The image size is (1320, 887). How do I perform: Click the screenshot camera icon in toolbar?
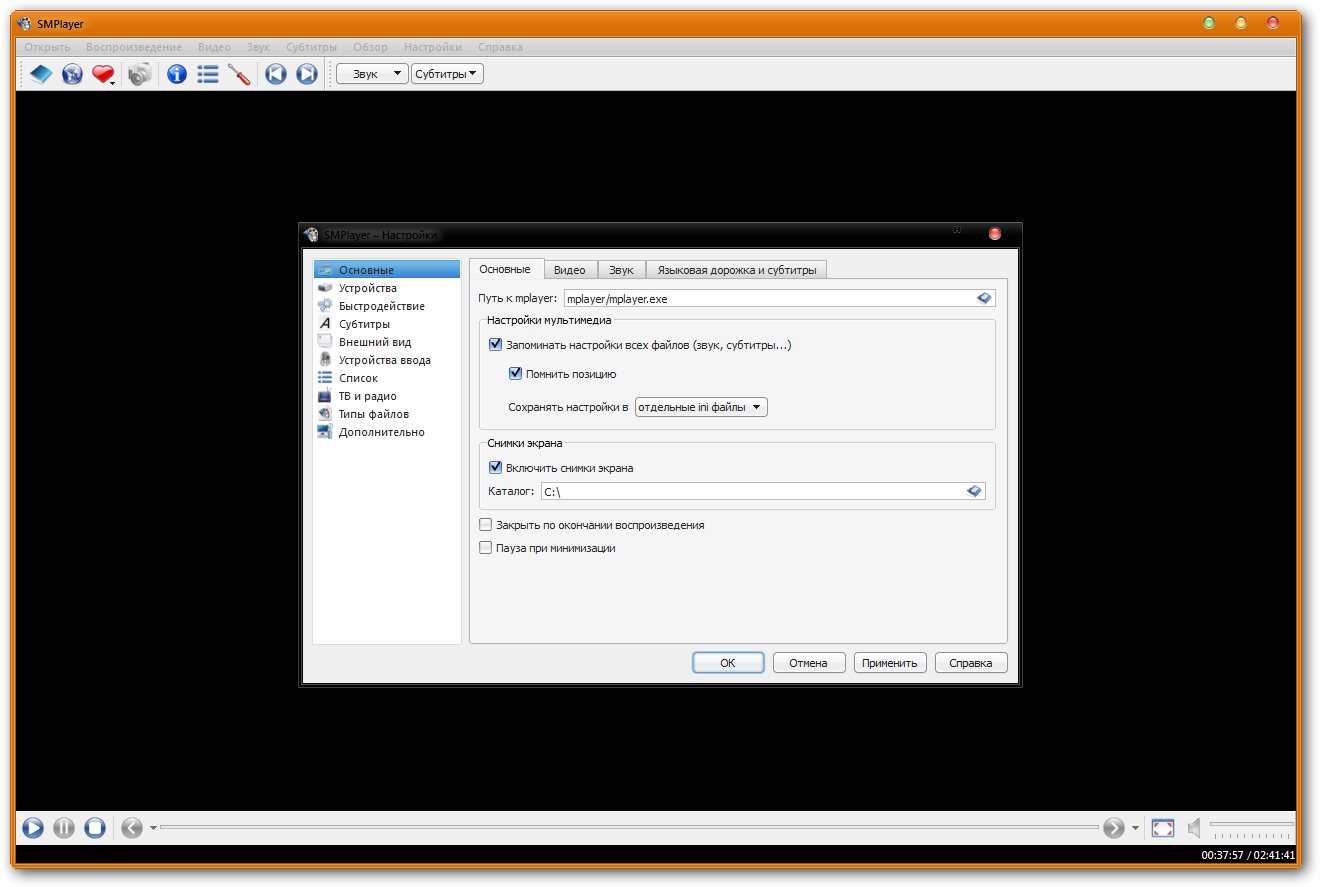coord(140,74)
